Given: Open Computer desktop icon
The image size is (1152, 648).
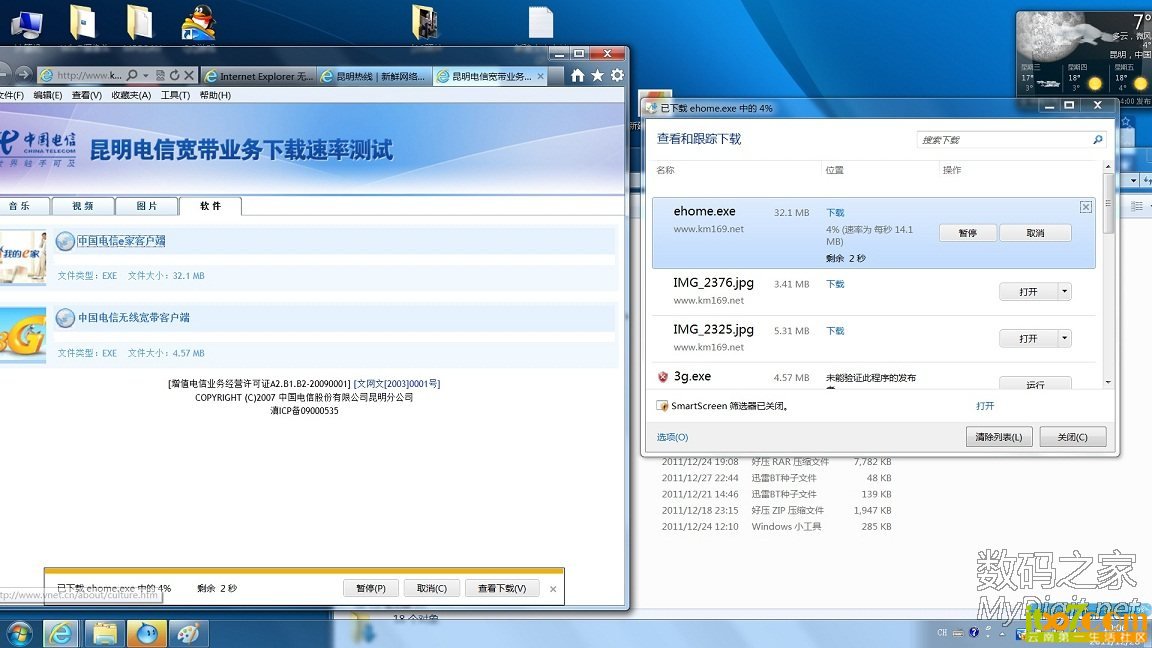Looking at the screenshot, I should point(26,23).
